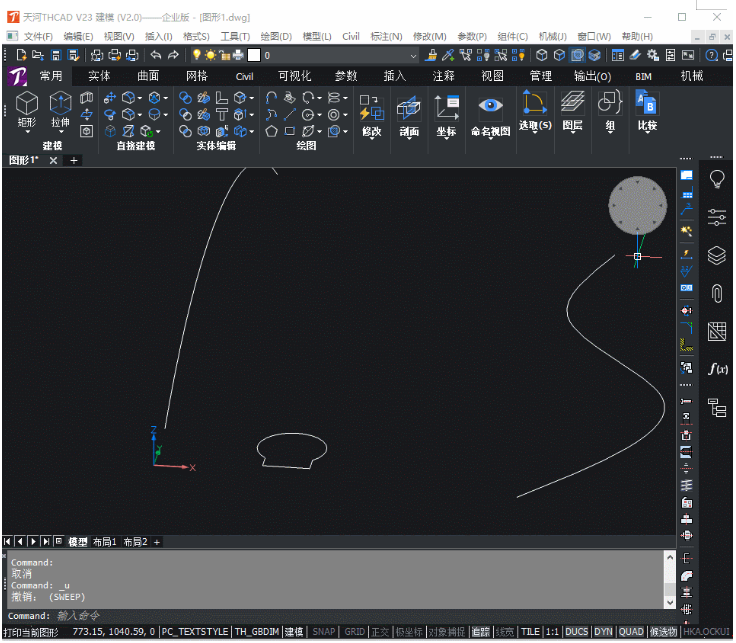
Task: Open the 绘图(D) menu
Action: [x=276, y=37]
